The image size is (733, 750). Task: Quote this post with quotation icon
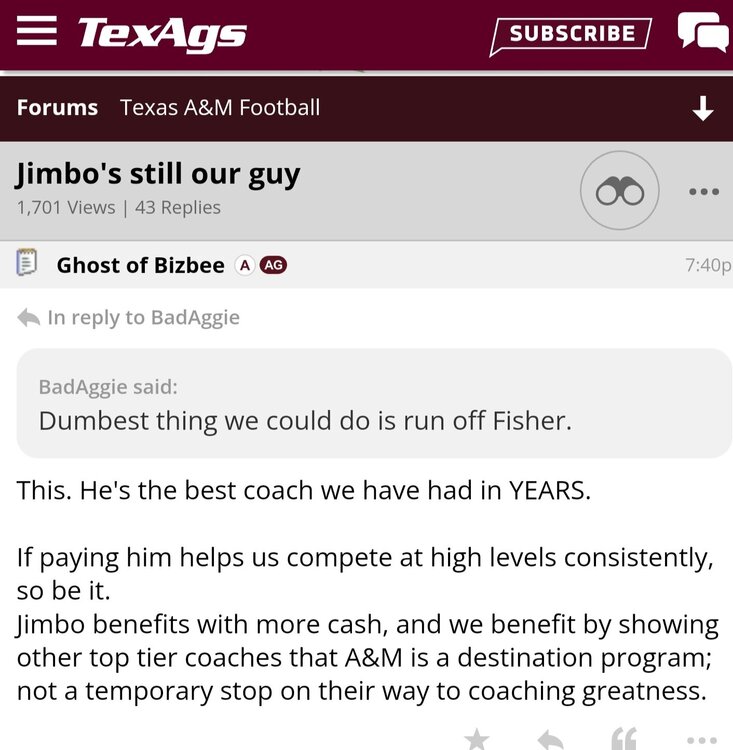tap(624, 740)
